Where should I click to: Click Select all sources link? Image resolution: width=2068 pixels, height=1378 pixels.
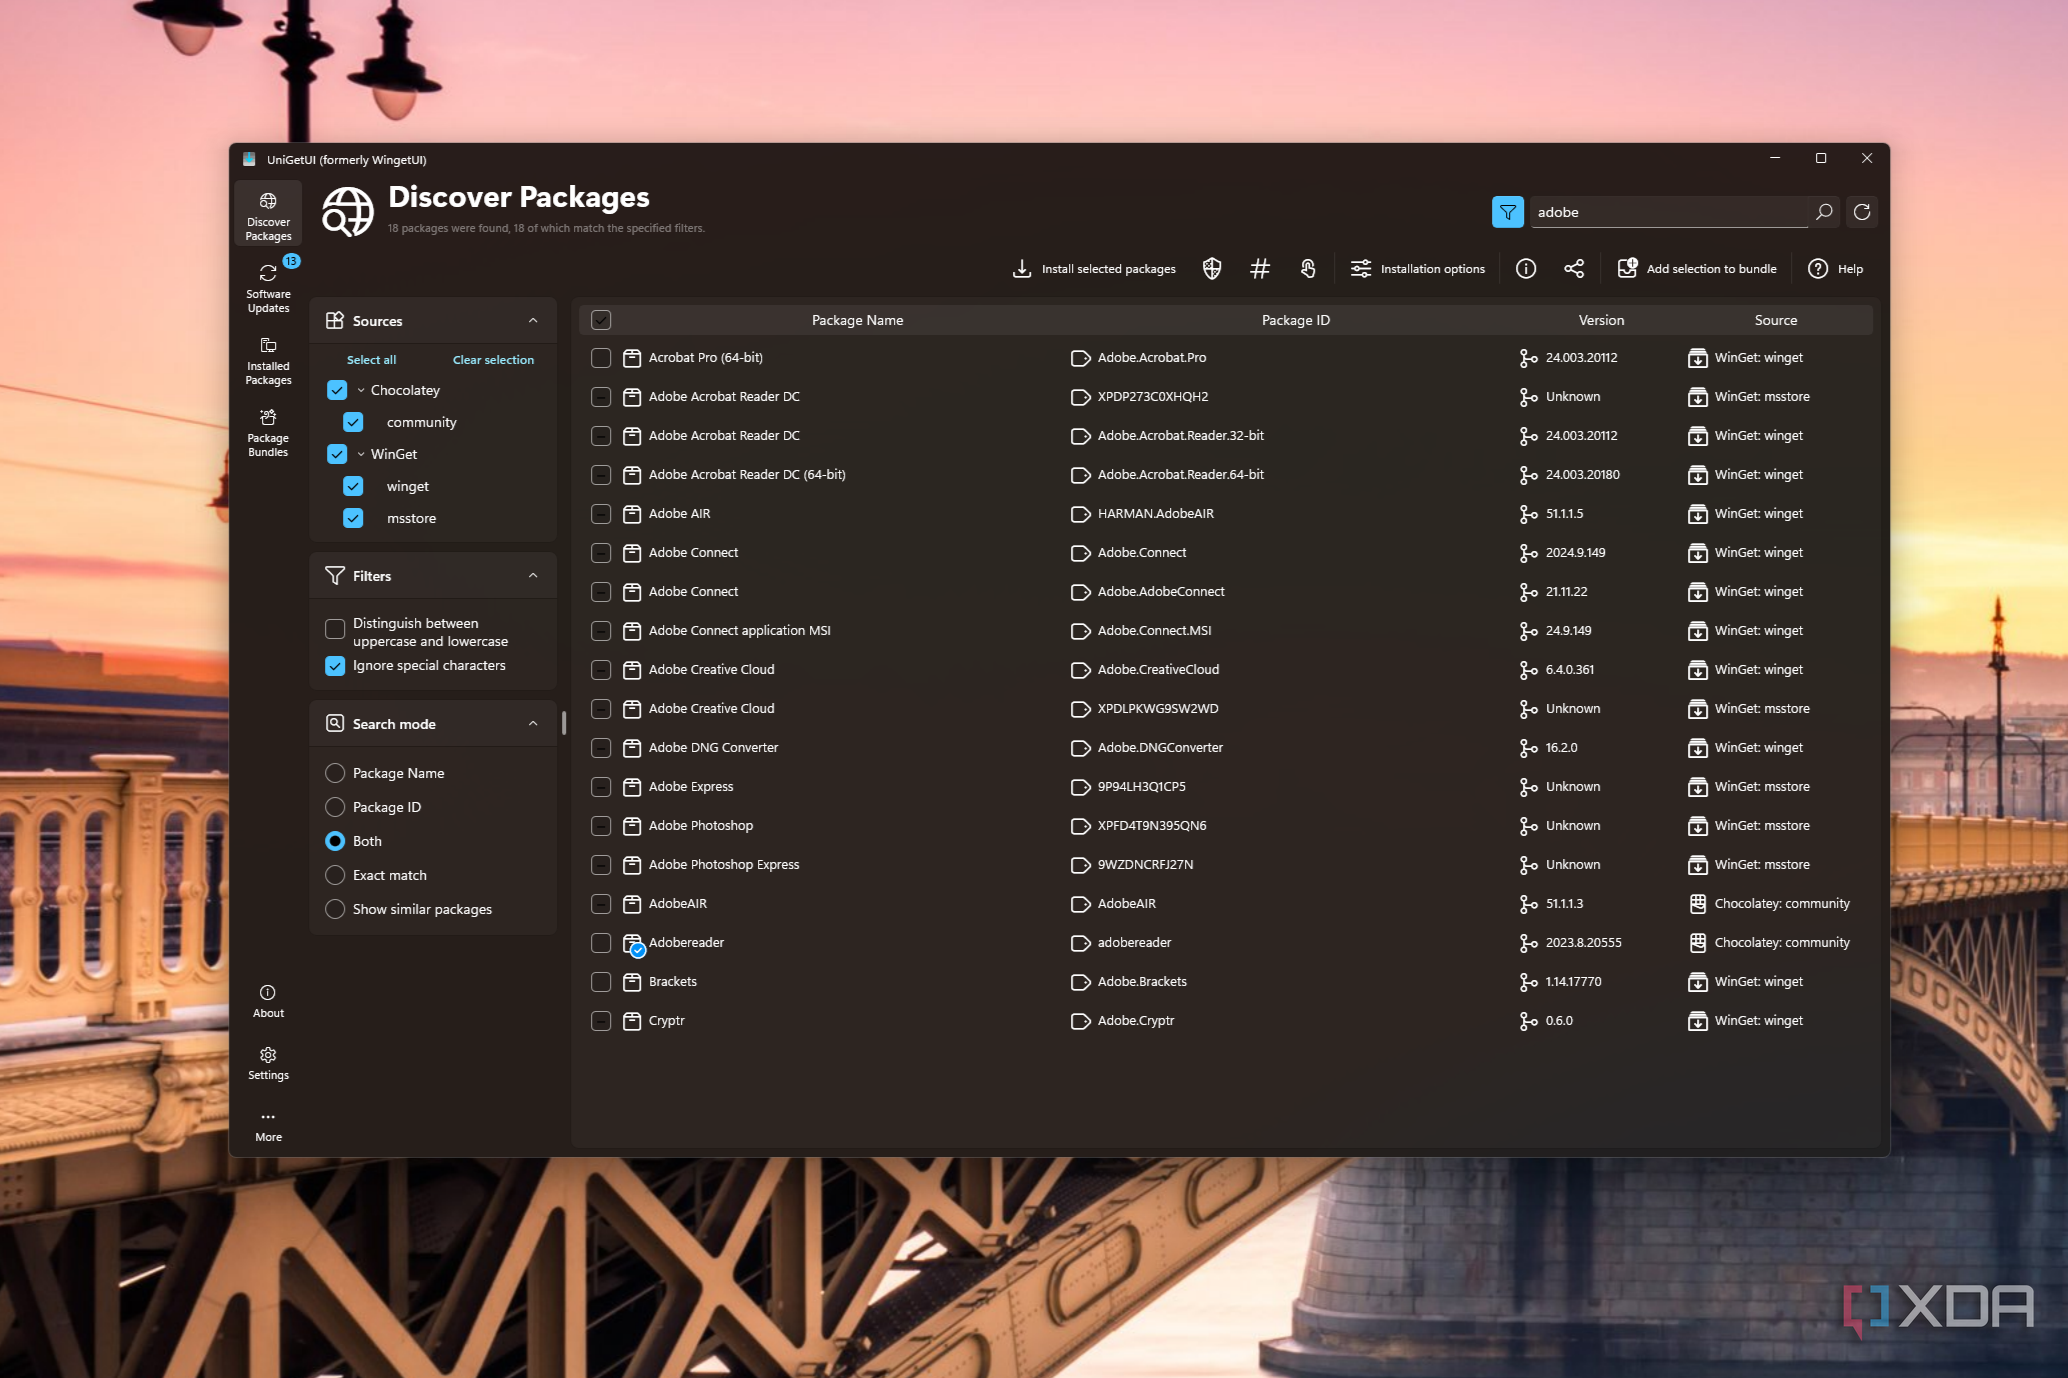(x=371, y=360)
